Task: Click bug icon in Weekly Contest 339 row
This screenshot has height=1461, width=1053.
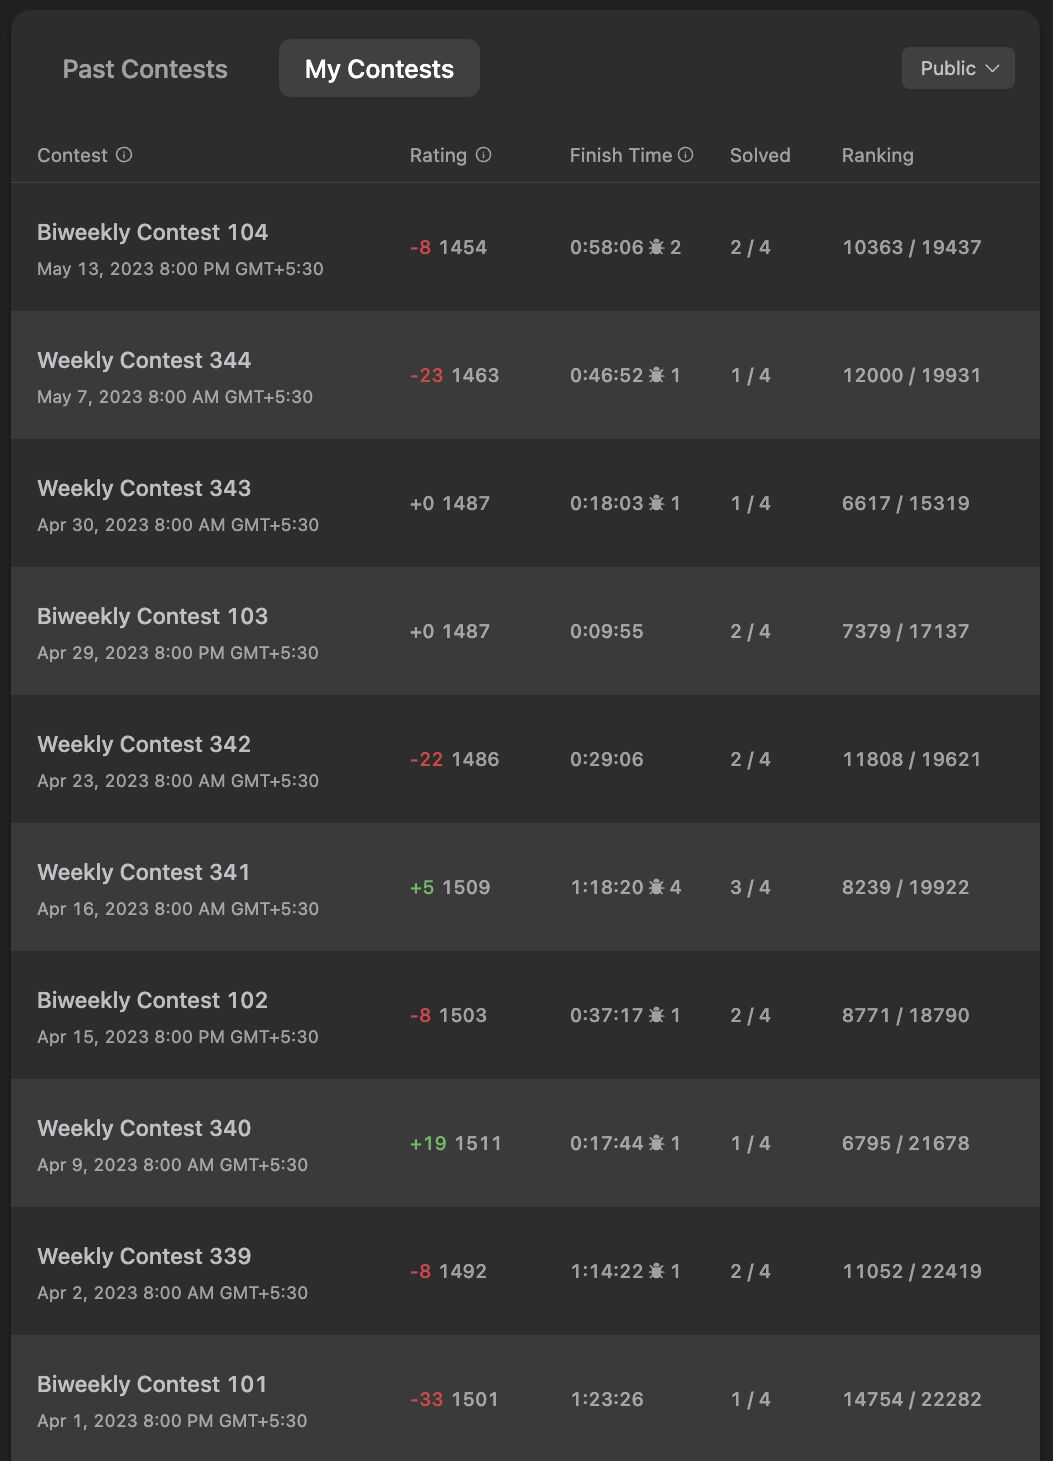Action: [x=657, y=1271]
